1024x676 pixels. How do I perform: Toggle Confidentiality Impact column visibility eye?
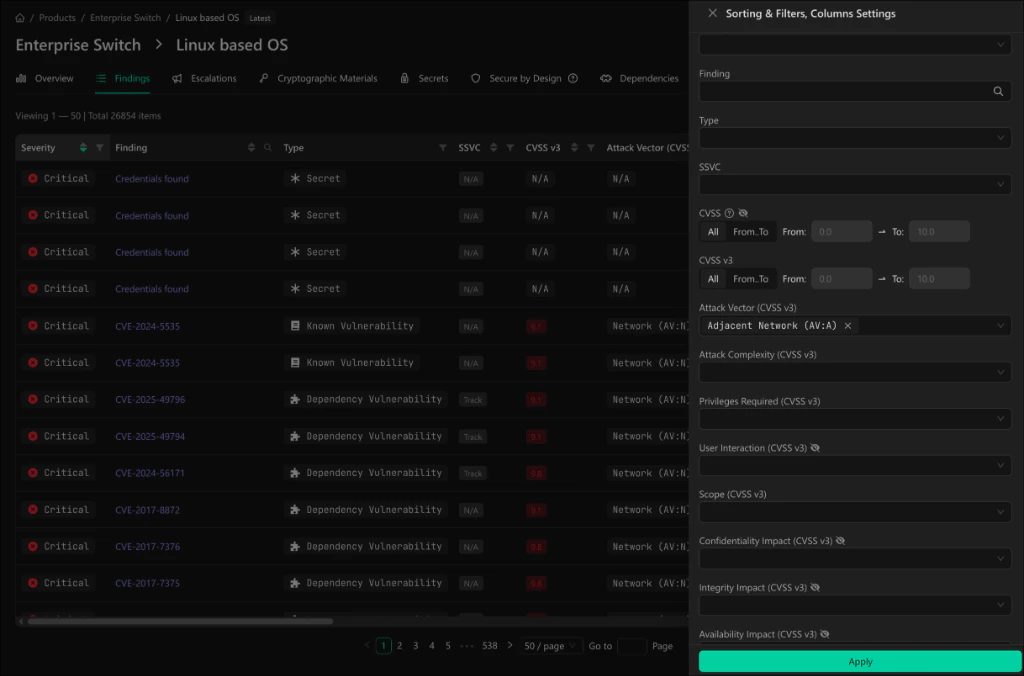[840, 541]
